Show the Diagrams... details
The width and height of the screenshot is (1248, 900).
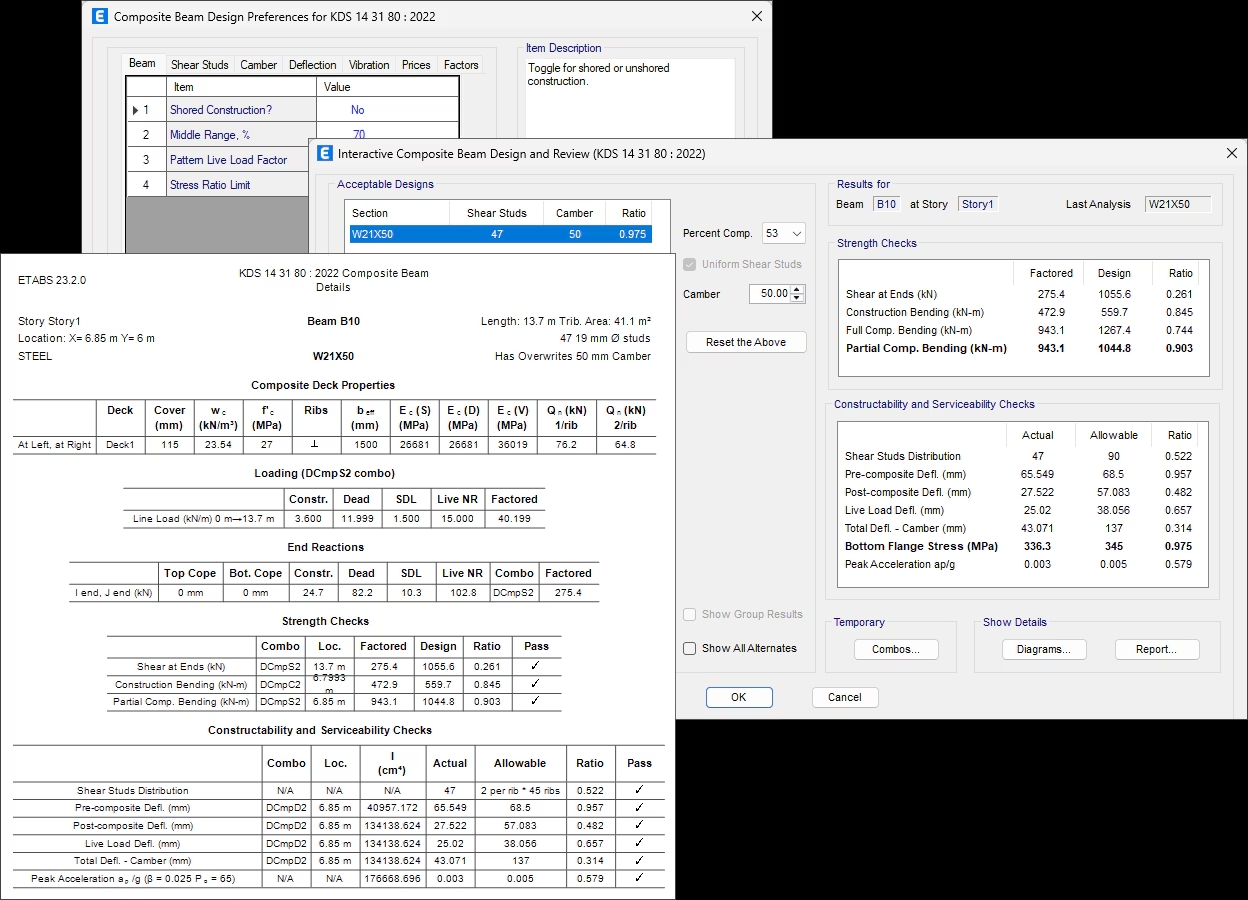pyautogui.click(x=1043, y=649)
